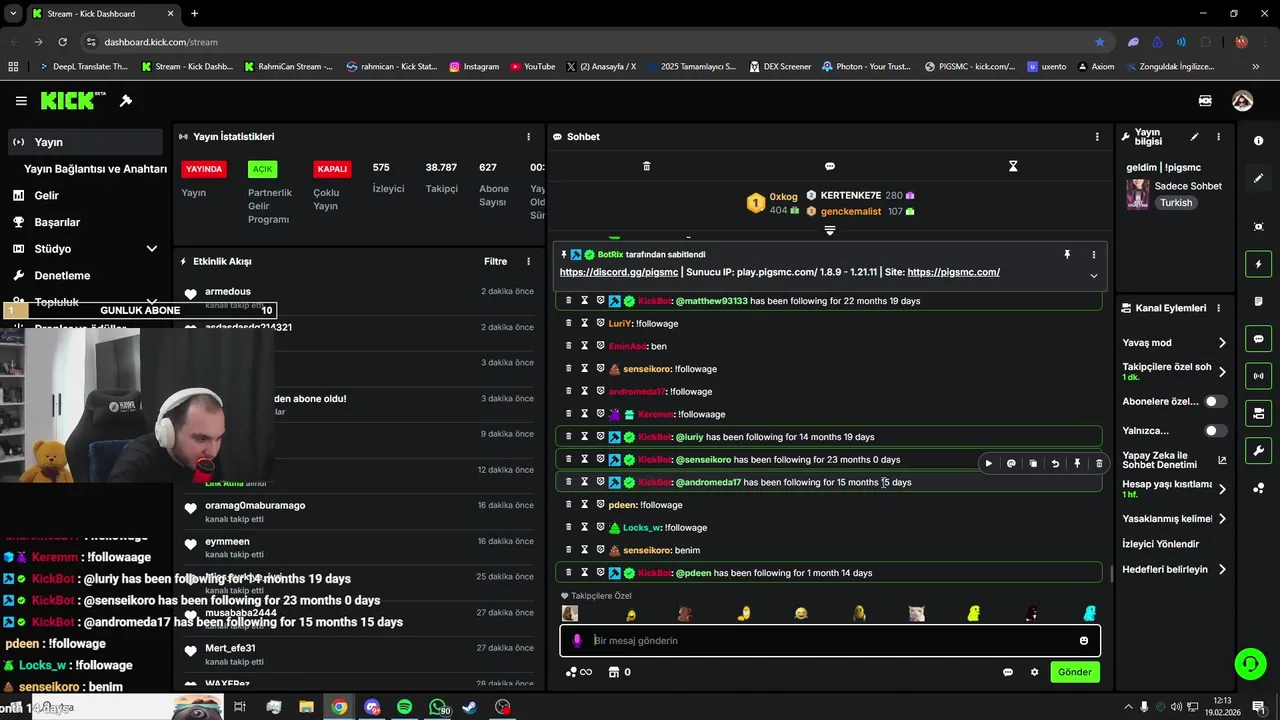Click the chat scrollbar thumb
This screenshot has height=720, width=1280.
1112,574
